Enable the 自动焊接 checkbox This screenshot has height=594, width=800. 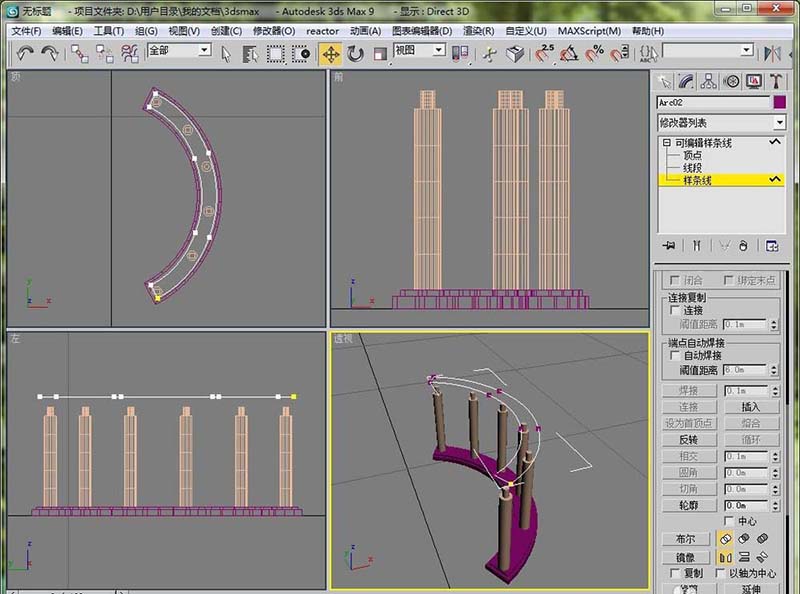(674, 355)
